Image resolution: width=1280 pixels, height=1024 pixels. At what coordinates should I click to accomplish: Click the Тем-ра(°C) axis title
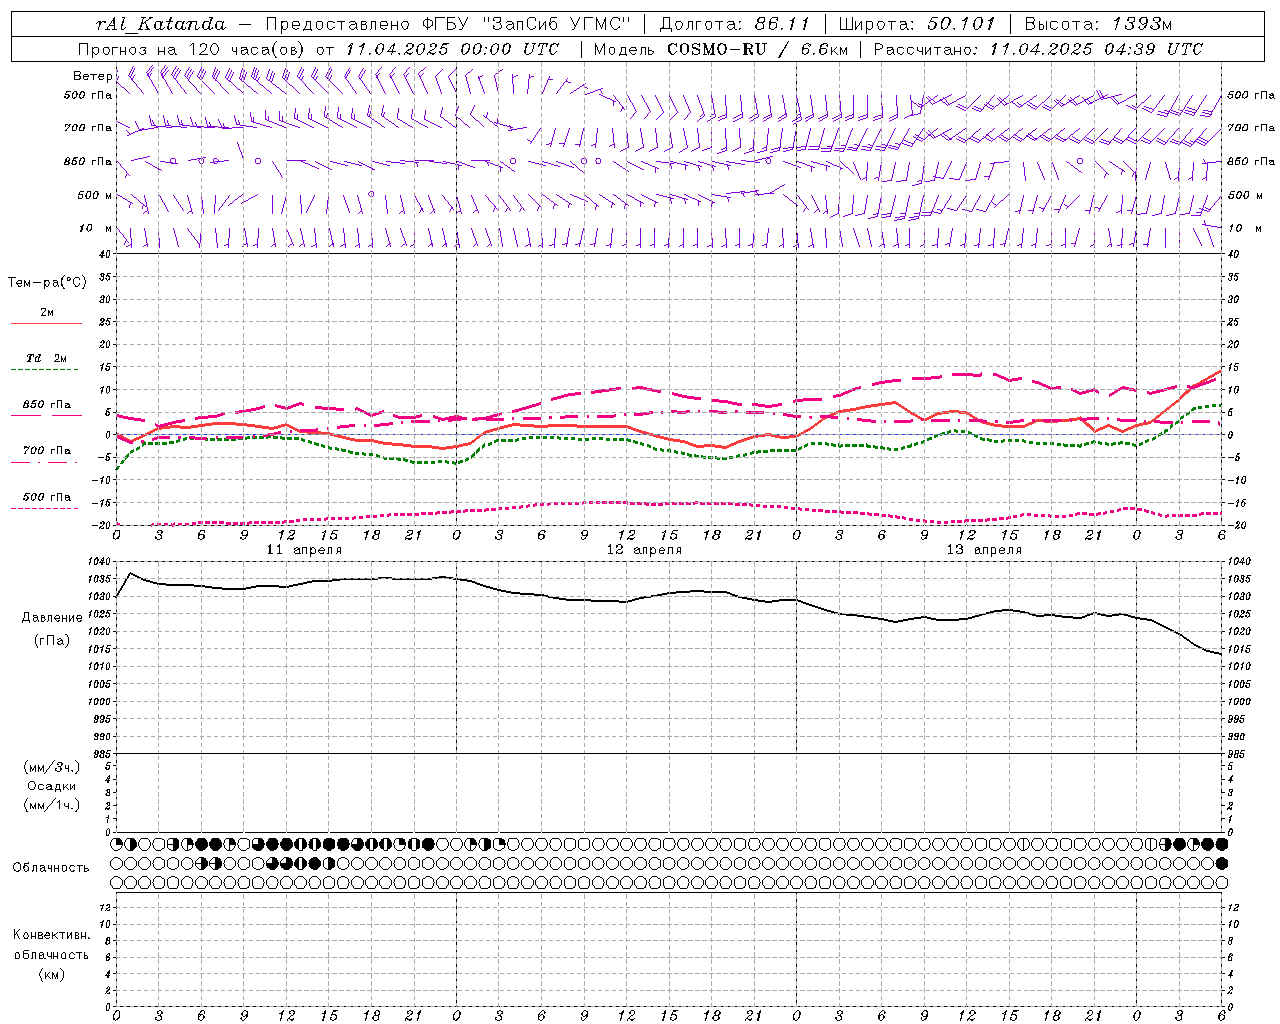point(47,283)
